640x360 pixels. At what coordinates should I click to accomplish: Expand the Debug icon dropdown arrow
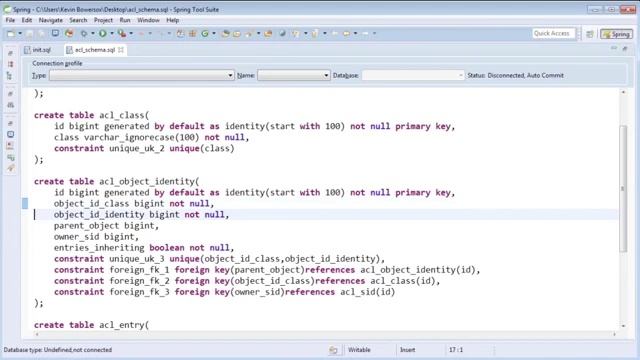(93, 33)
